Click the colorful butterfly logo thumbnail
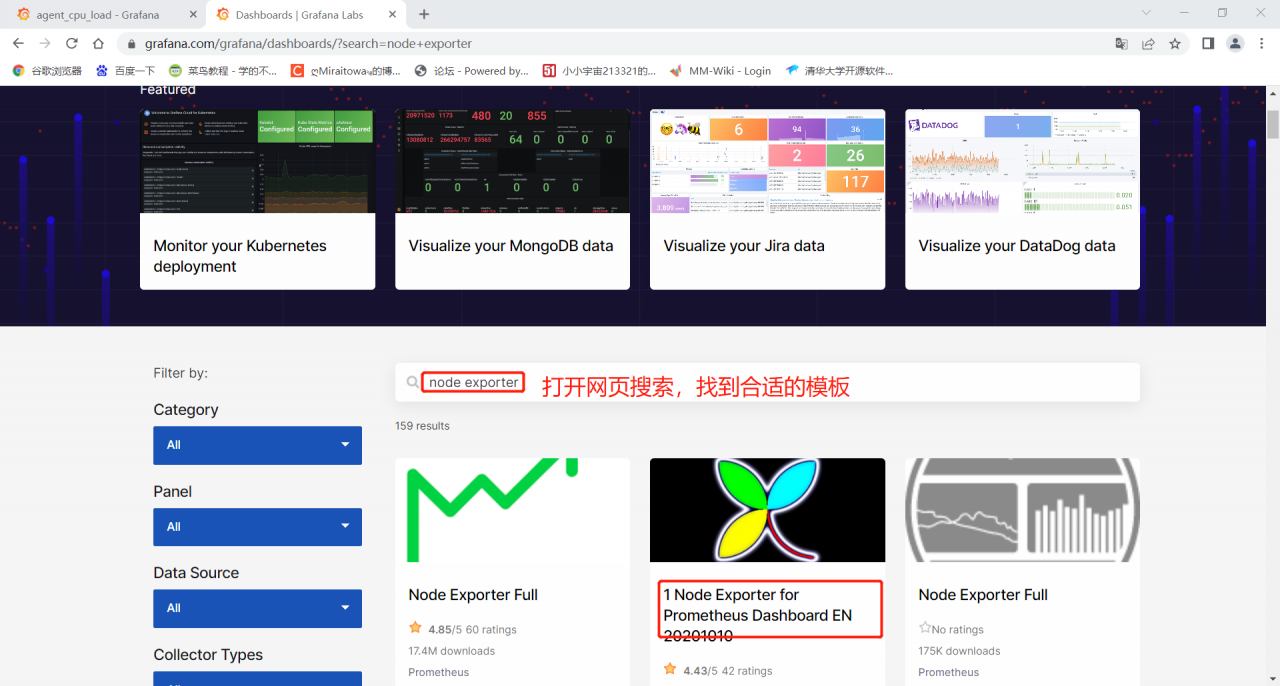Image resolution: width=1280 pixels, height=686 pixels. tap(767, 510)
